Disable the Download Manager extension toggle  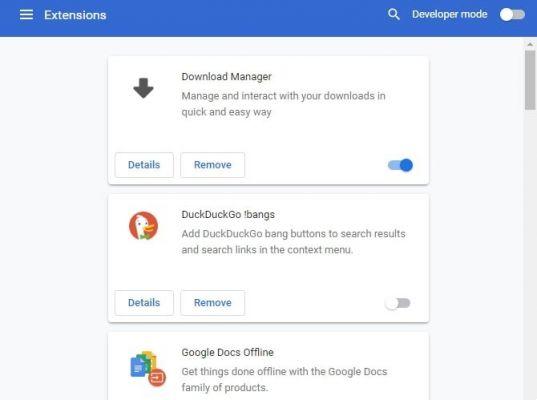click(x=400, y=165)
